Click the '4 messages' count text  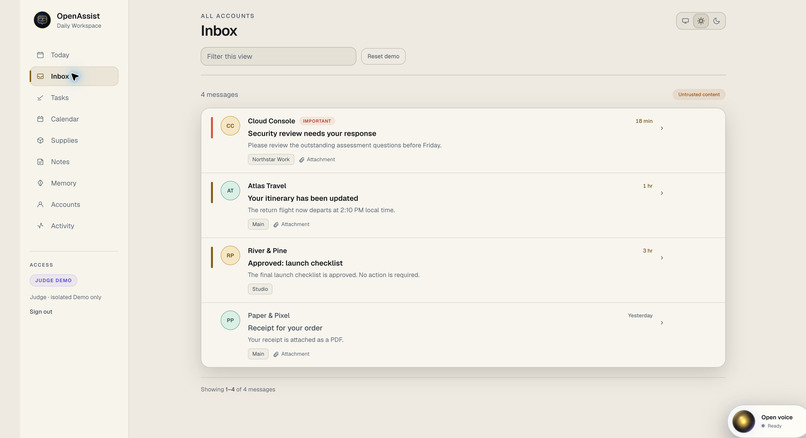coord(219,95)
